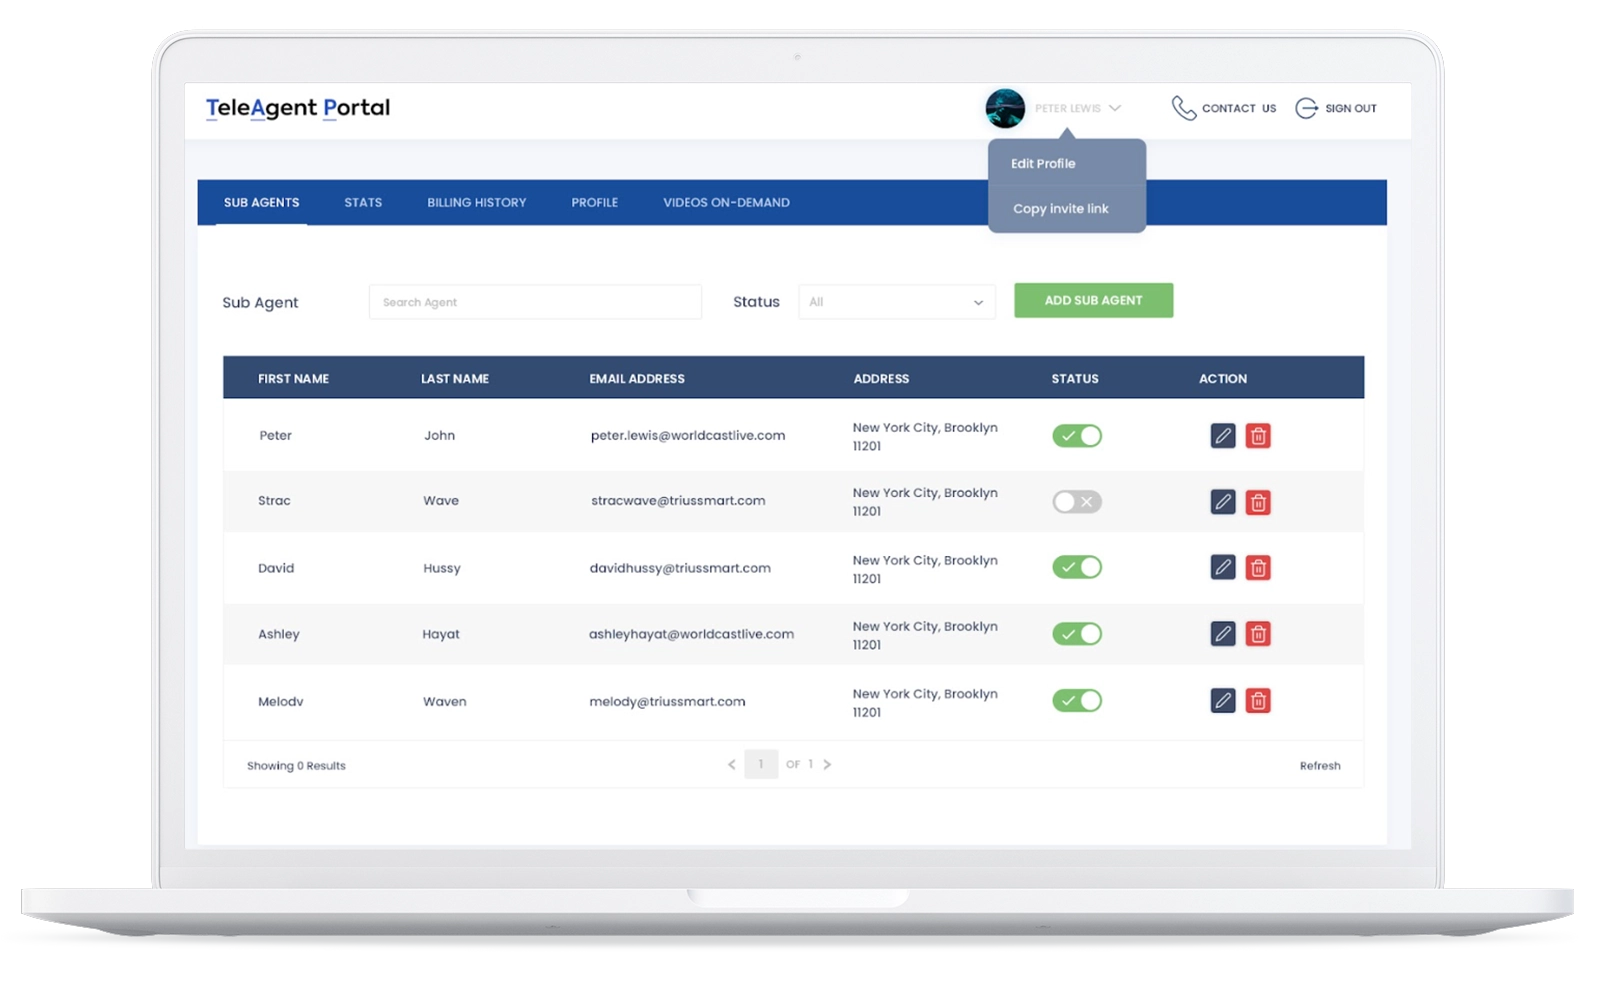Viewport: 1600px width, 985px height.
Task: Open the Stats tab
Action: coord(363,202)
